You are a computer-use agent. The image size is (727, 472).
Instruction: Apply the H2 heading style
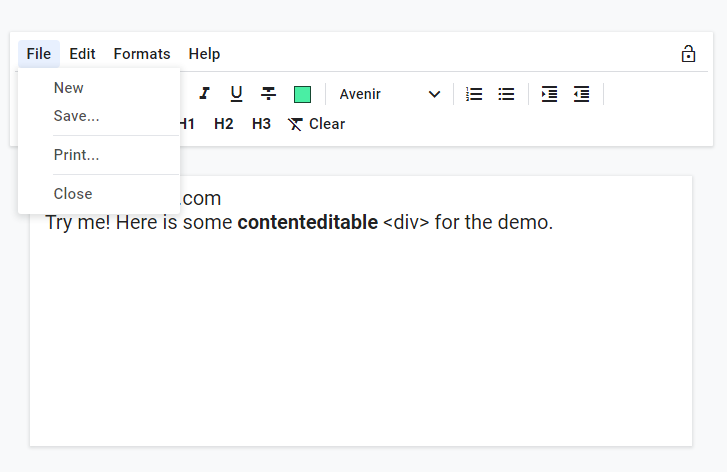click(x=223, y=124)
